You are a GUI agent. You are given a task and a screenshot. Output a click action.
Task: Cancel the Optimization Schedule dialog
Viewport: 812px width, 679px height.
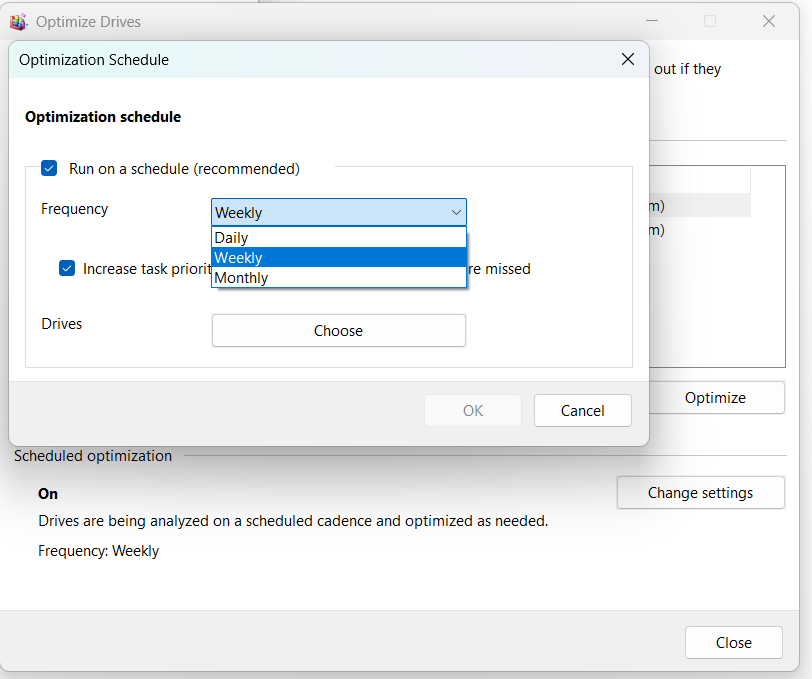pos(582,411)
